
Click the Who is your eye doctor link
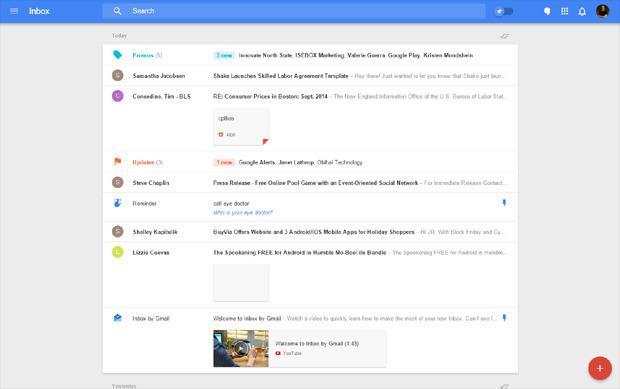tap(243, 213)
